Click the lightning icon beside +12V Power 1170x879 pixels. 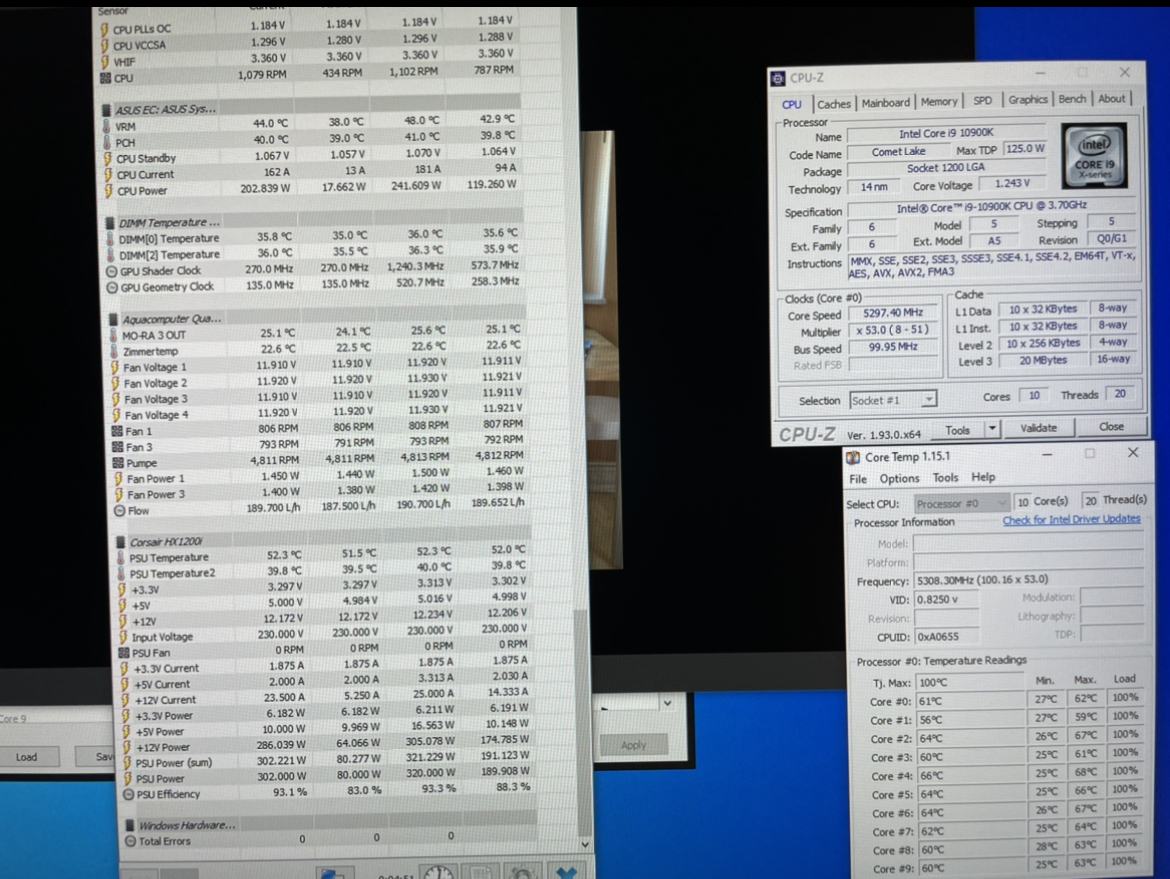[x=126, y=746]
